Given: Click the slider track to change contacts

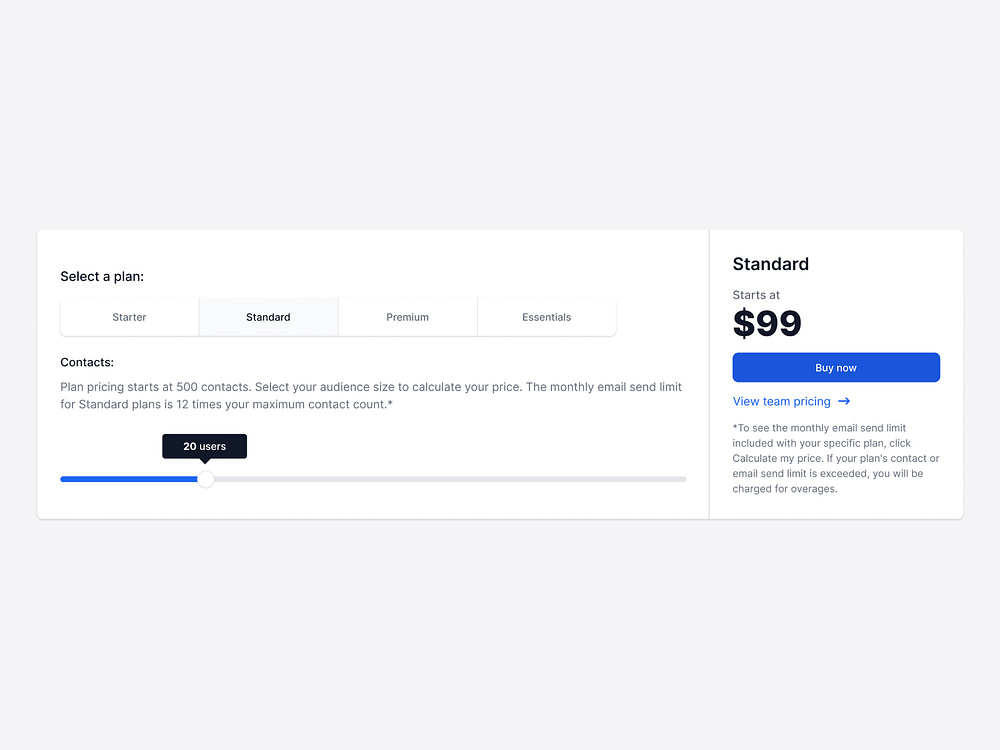Looking at the screenshot, I should click(x=450, y=479).
